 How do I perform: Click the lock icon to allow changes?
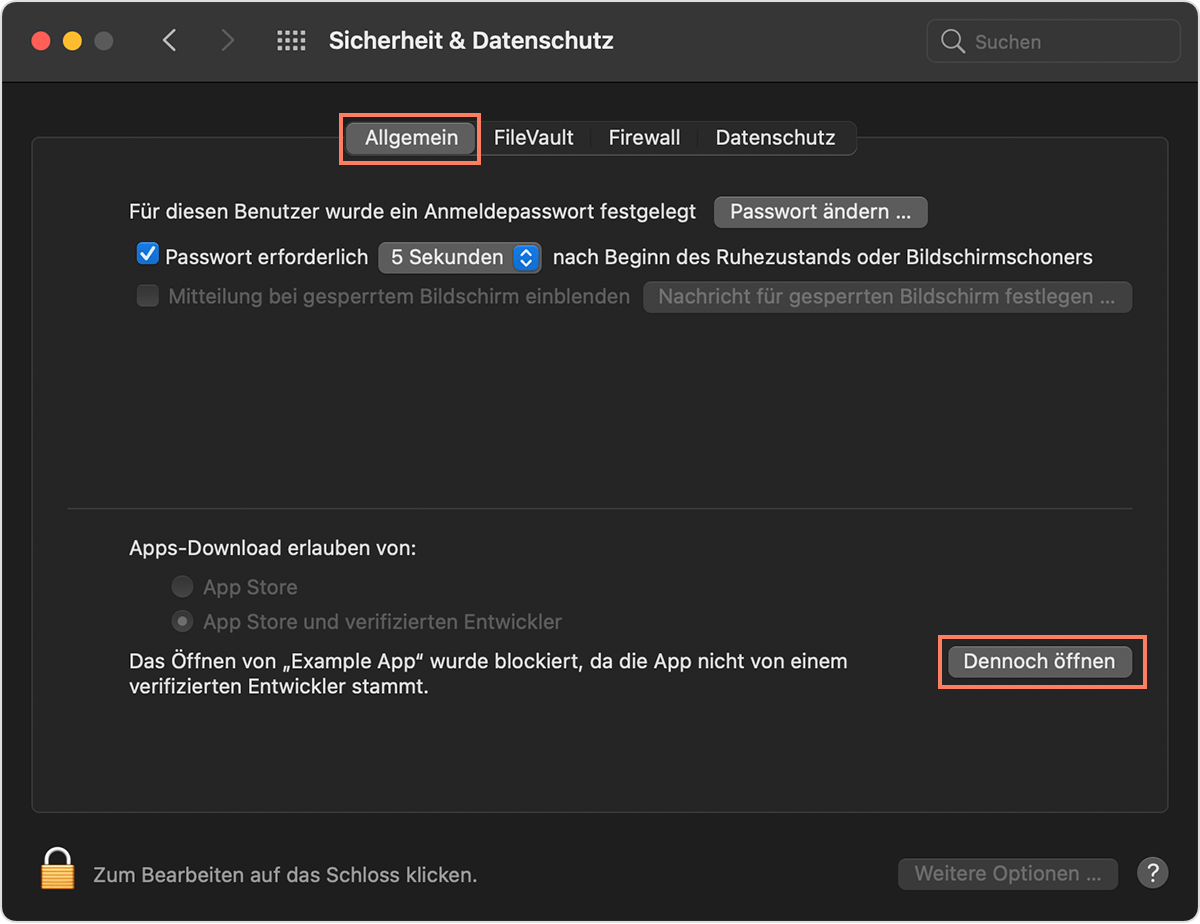(x=58, y=868)
